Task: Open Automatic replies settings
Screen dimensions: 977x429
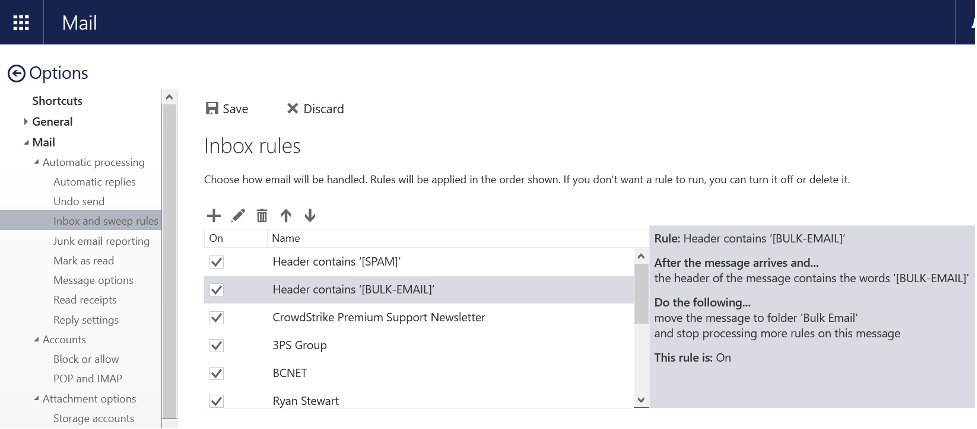Action: coord(94,182)
